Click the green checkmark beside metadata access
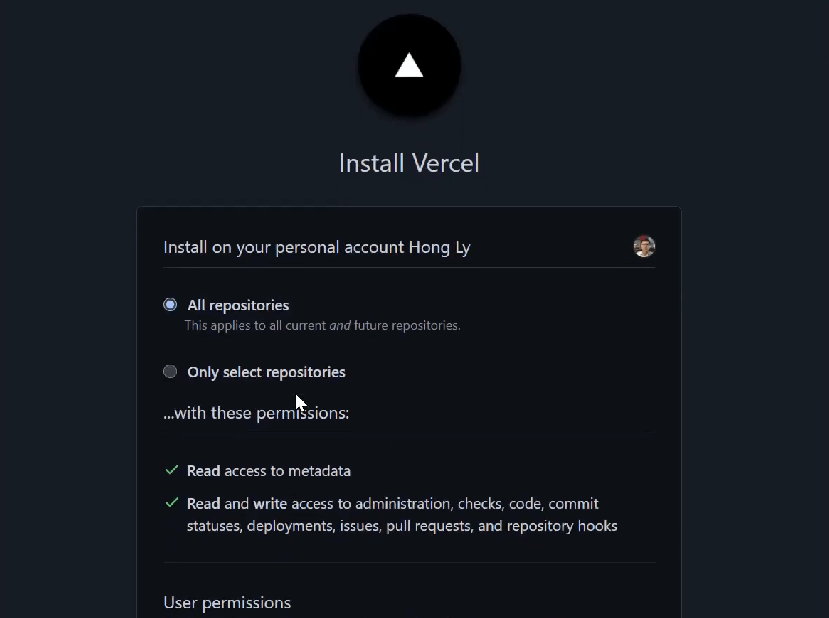 pyautogui.click(x=172, y=470)
